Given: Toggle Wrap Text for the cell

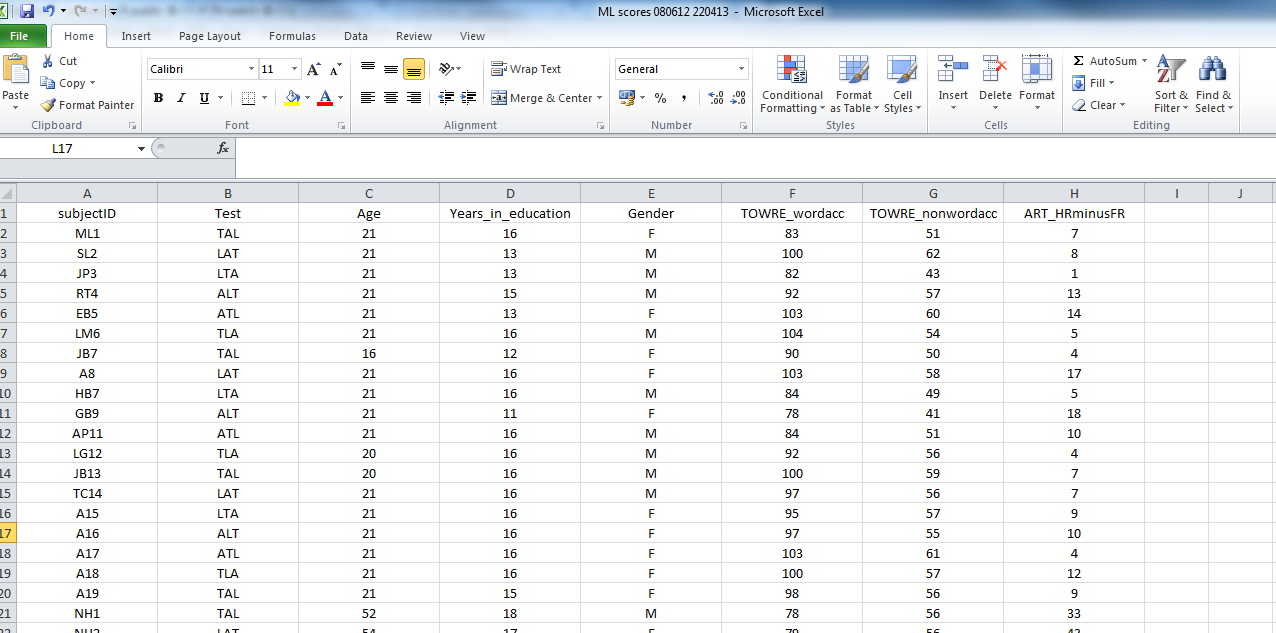Looking at the screenshot, I should click(x=526, y=69).
